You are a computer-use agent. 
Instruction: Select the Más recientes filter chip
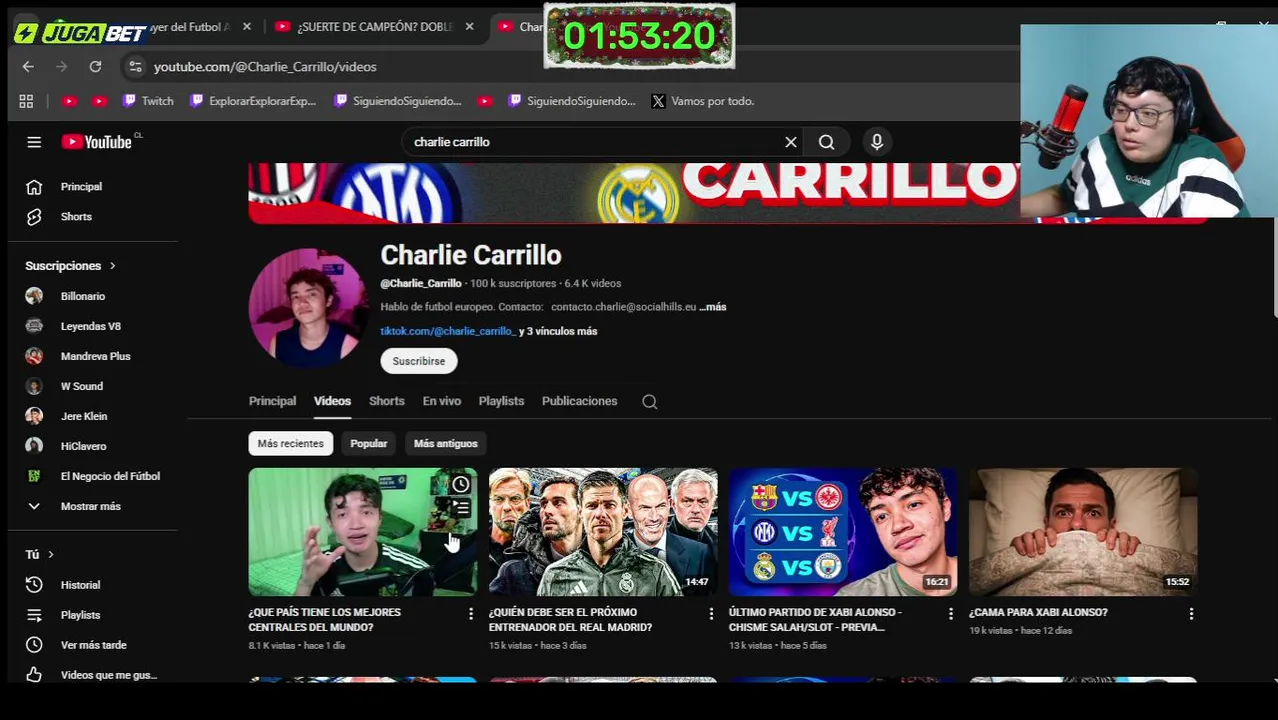(x=291, y=444)
